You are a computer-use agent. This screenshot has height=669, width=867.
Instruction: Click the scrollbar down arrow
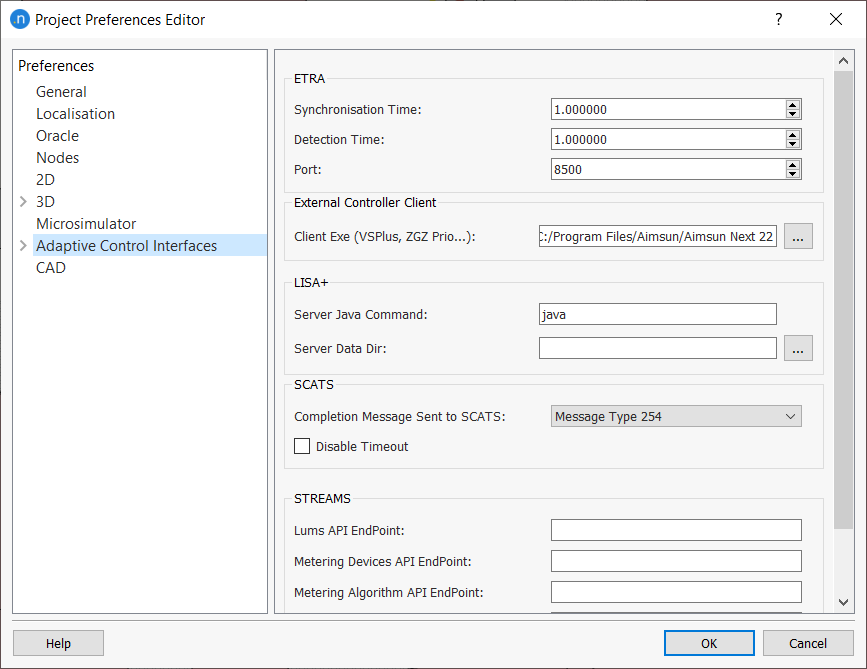tap(843, 601)
